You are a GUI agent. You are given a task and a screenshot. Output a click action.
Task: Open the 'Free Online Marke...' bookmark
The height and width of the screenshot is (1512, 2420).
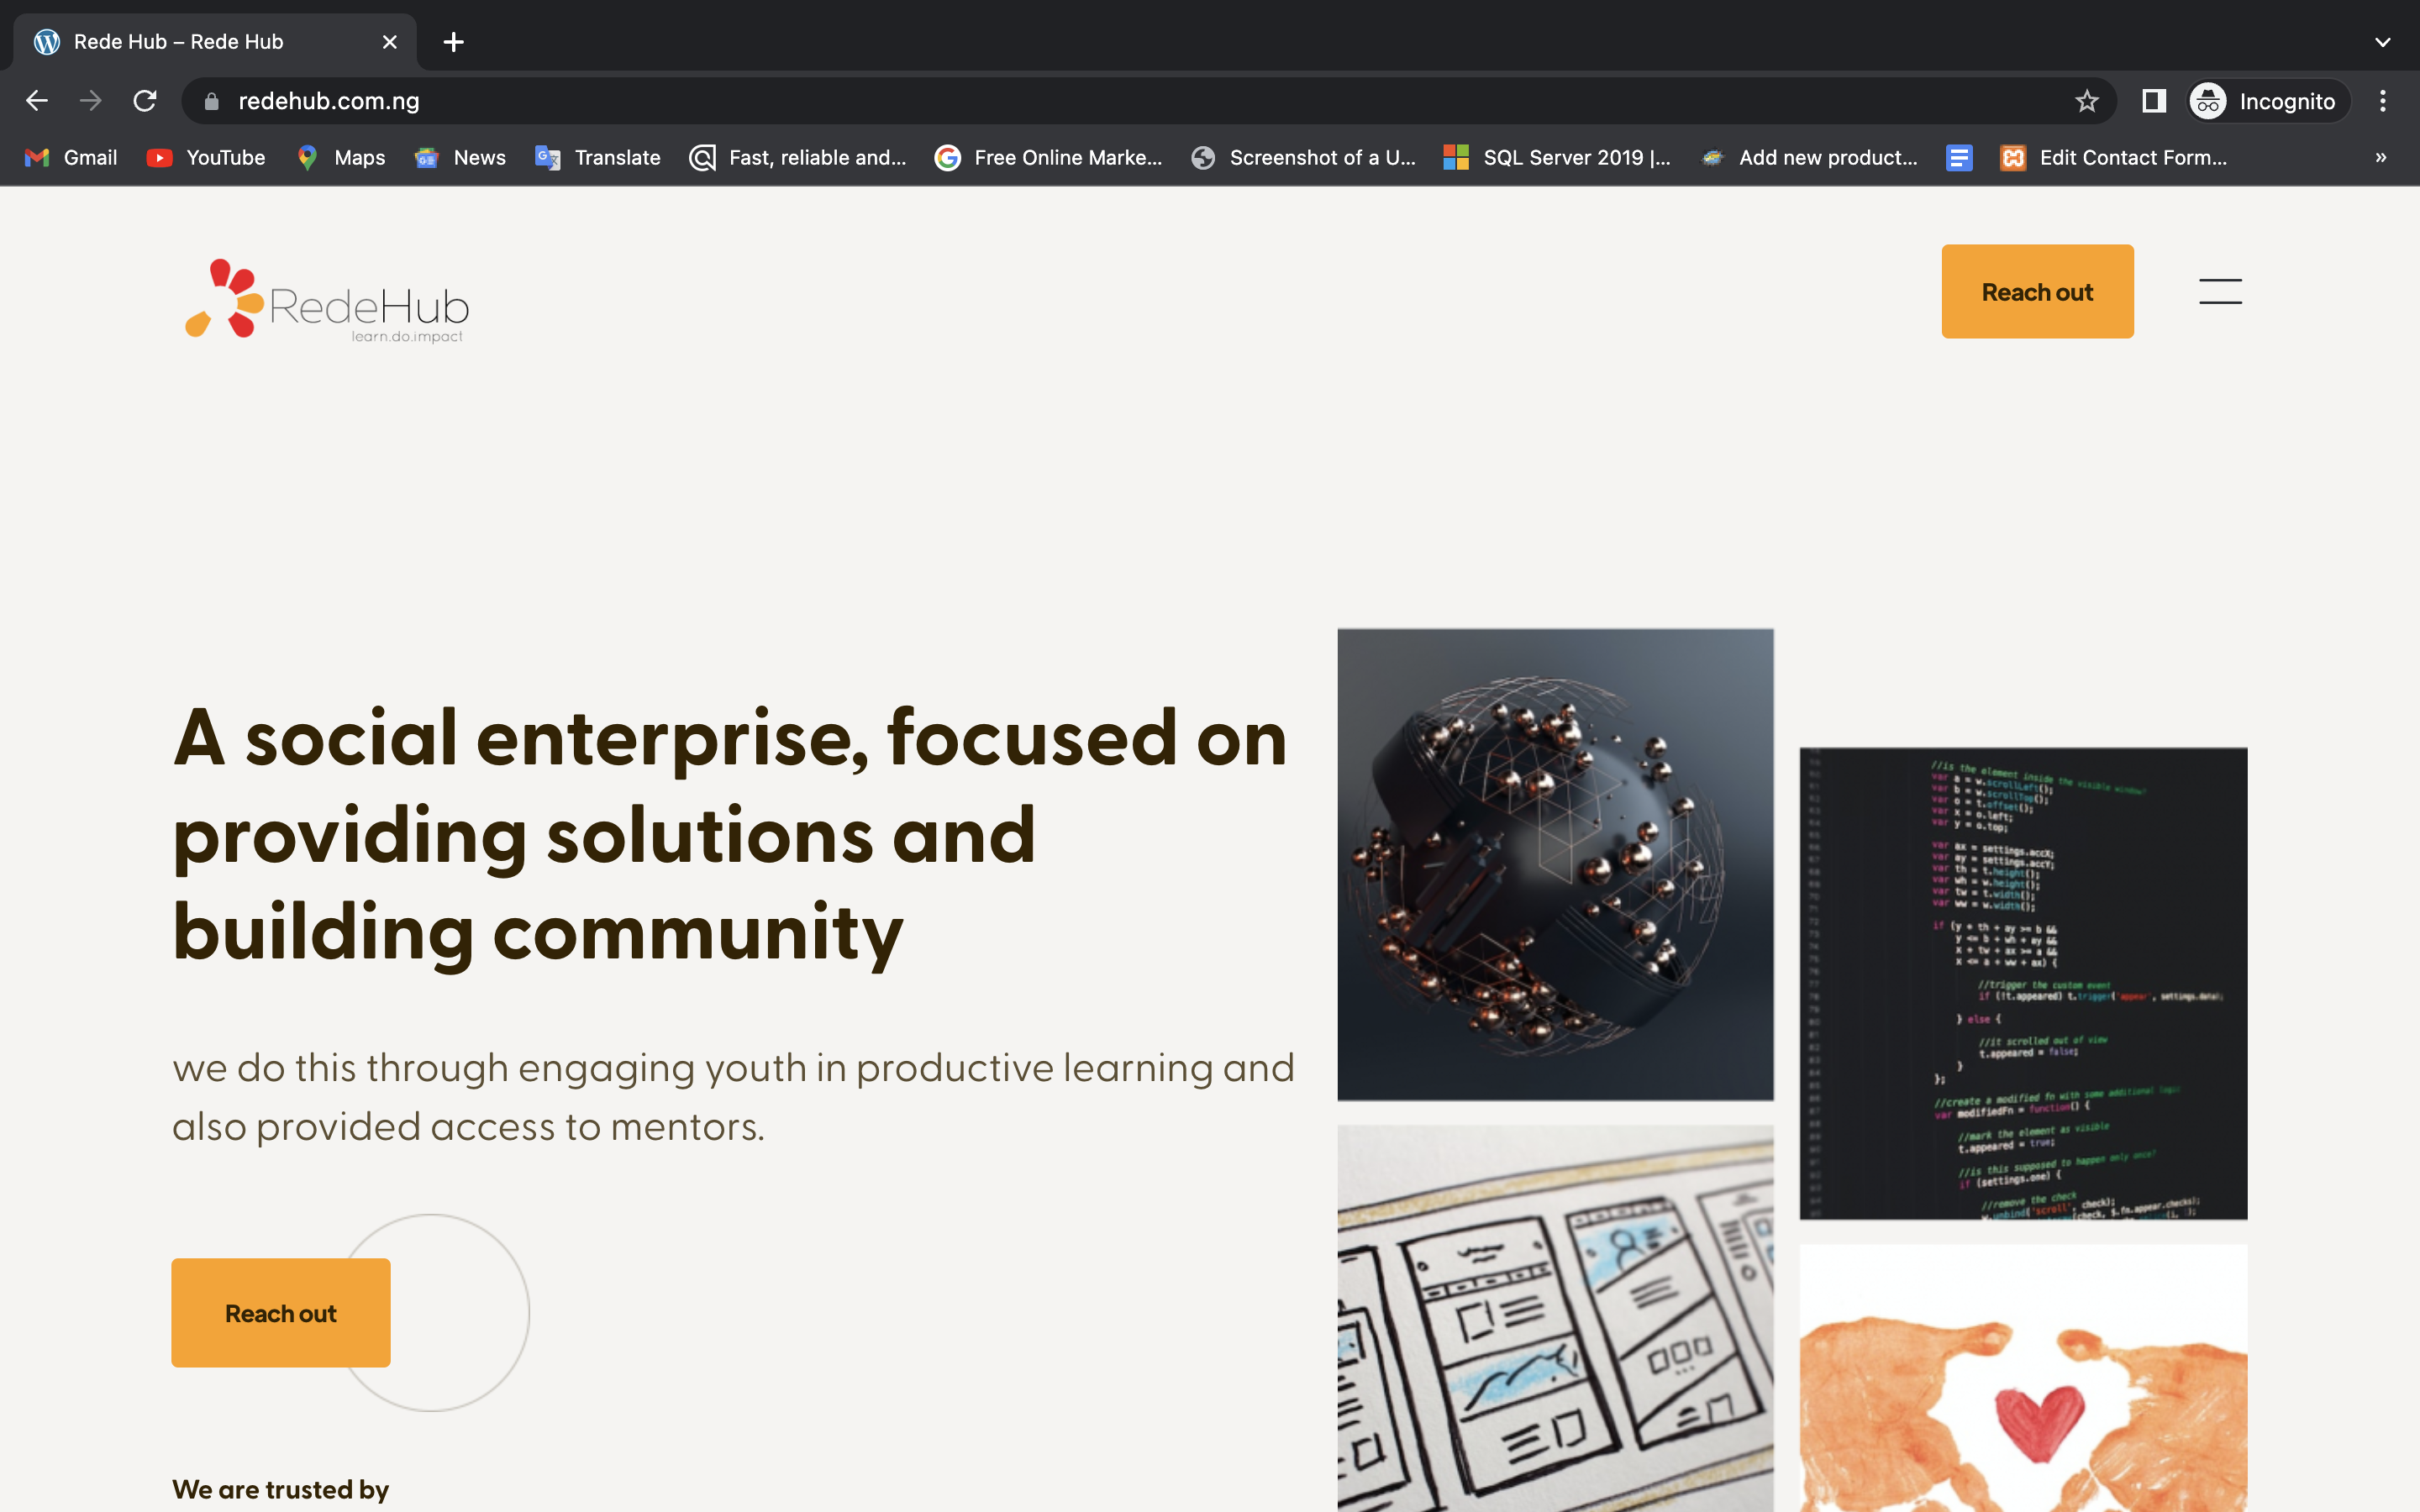tap(1048, 157)
